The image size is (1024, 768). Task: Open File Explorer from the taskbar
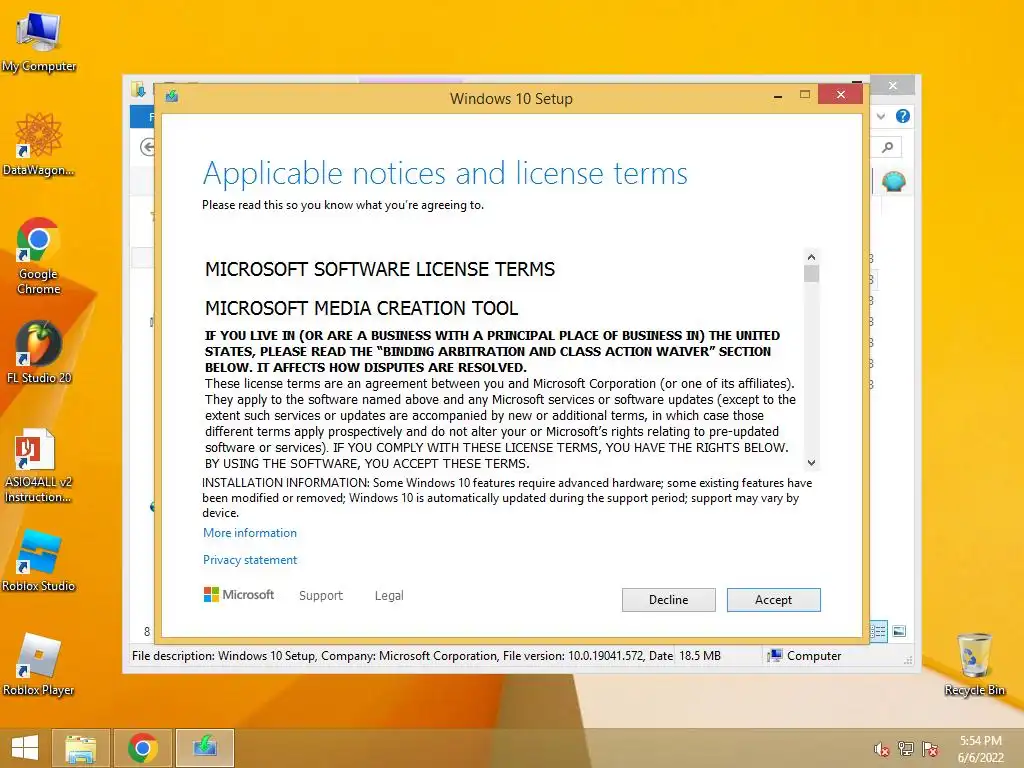click(x=81, y=748)
